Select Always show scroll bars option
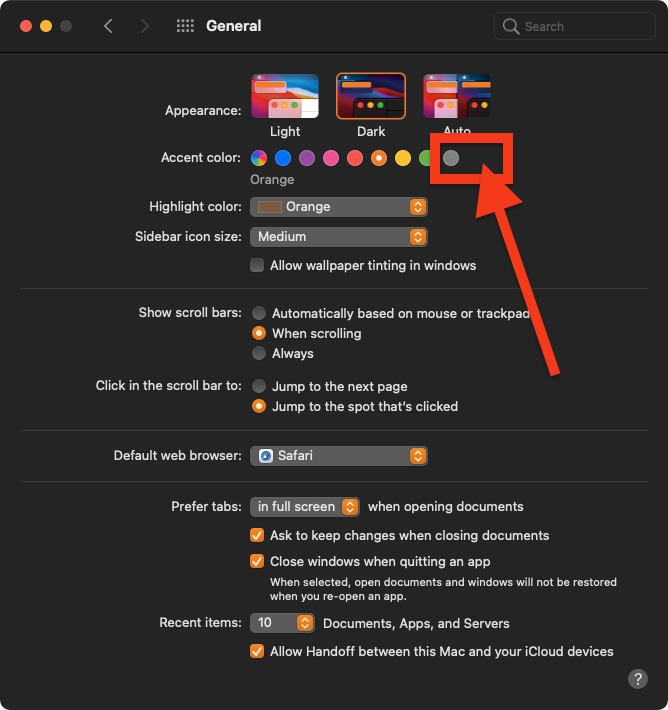The image size is (668, 710). [x=259, y=353]
